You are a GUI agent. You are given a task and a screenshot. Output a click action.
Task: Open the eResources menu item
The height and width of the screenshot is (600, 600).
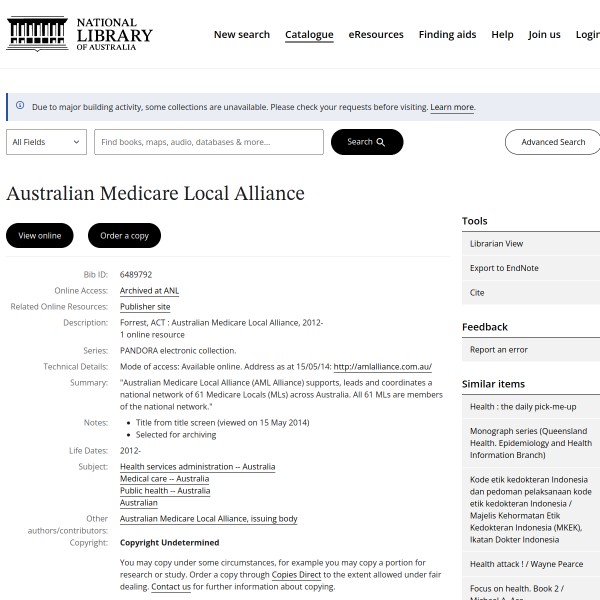click(376, 34)
